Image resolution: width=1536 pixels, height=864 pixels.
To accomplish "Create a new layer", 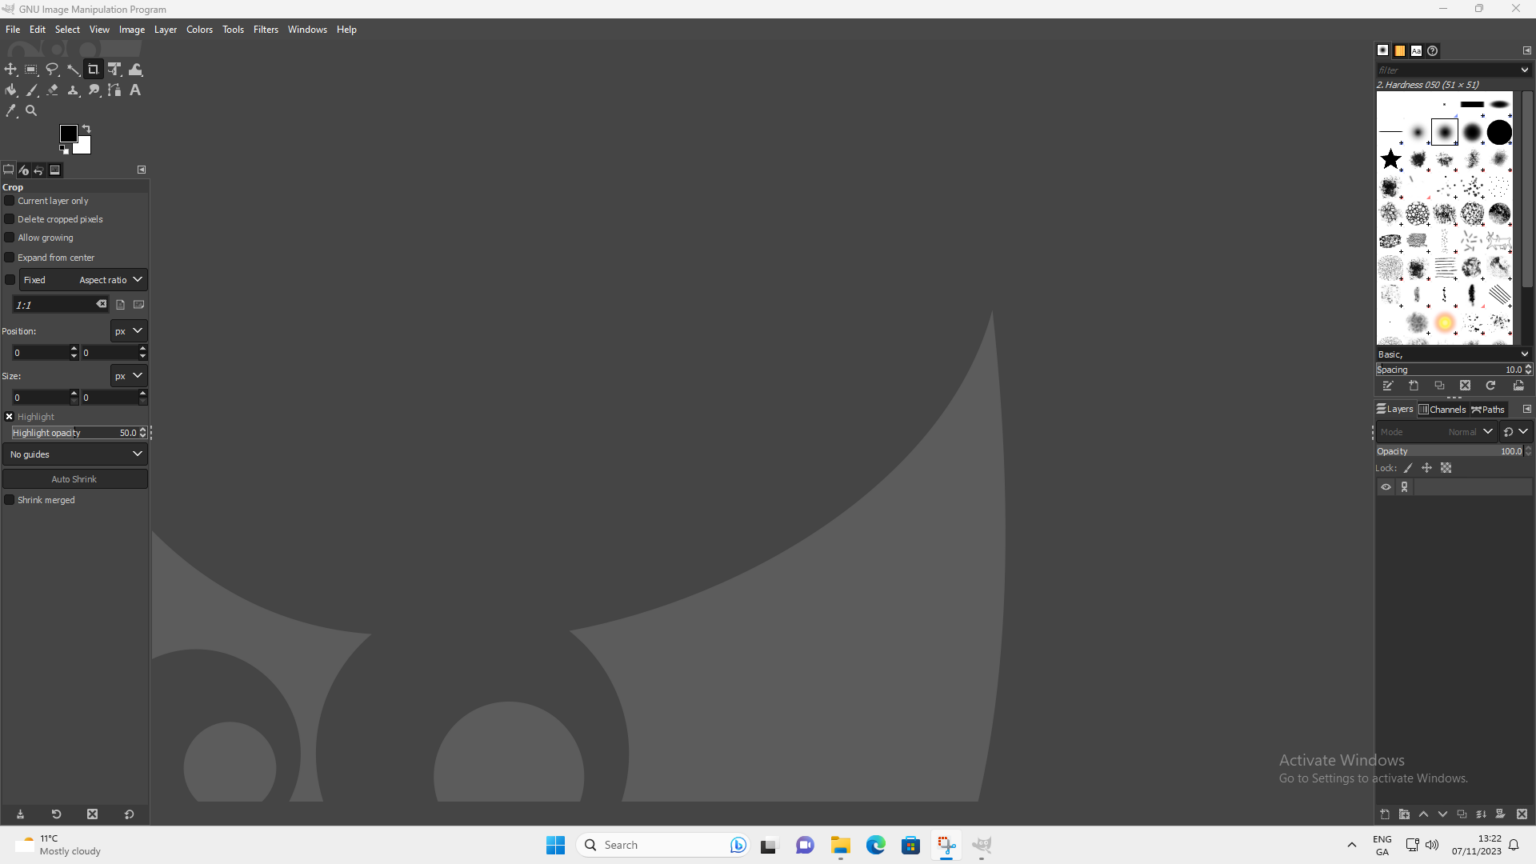I will tap(1385, 814).
